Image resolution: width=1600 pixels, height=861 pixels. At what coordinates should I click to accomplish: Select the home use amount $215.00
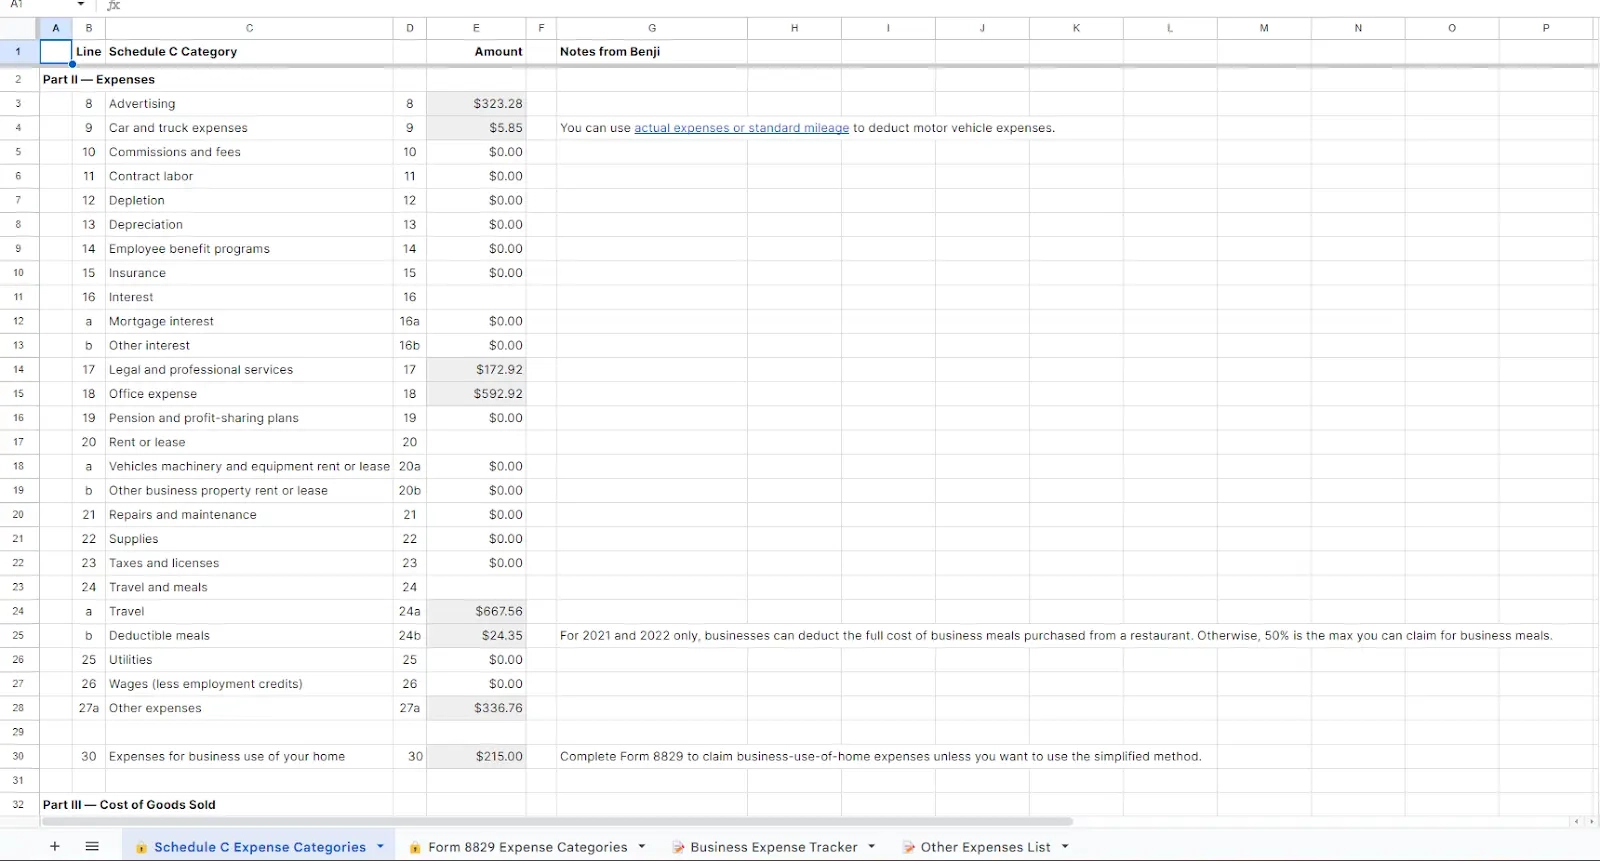coord(476,756)
